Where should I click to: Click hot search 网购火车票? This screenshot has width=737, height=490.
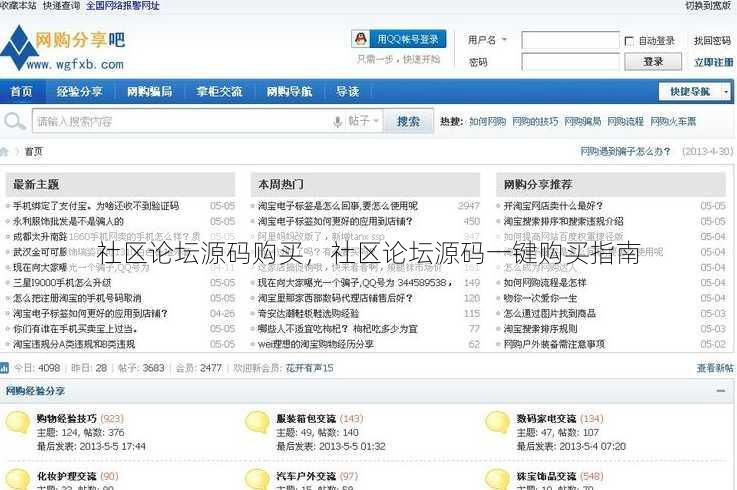673,121
